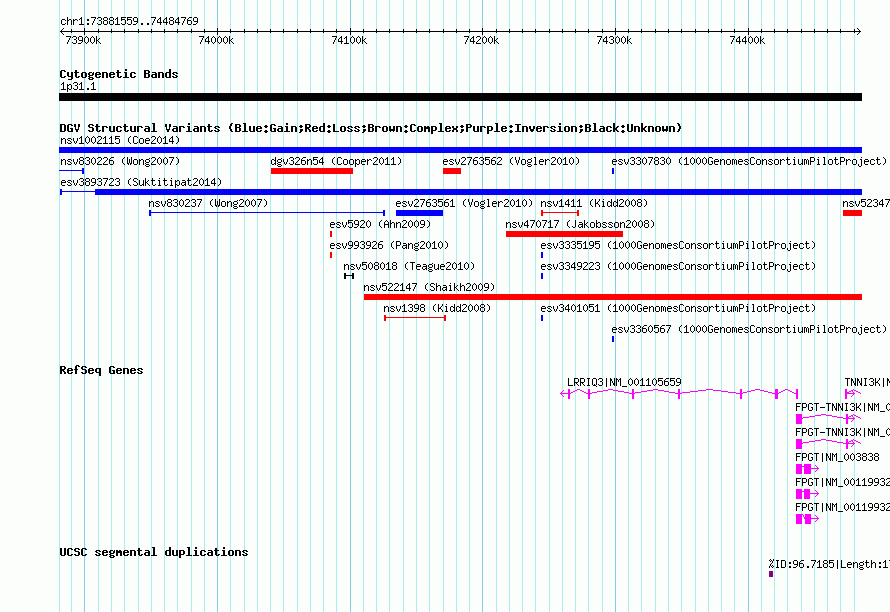Screen dimensions: 890x612
Task: Open variant esv3307830 label
Action: click(x=749, y=161)
